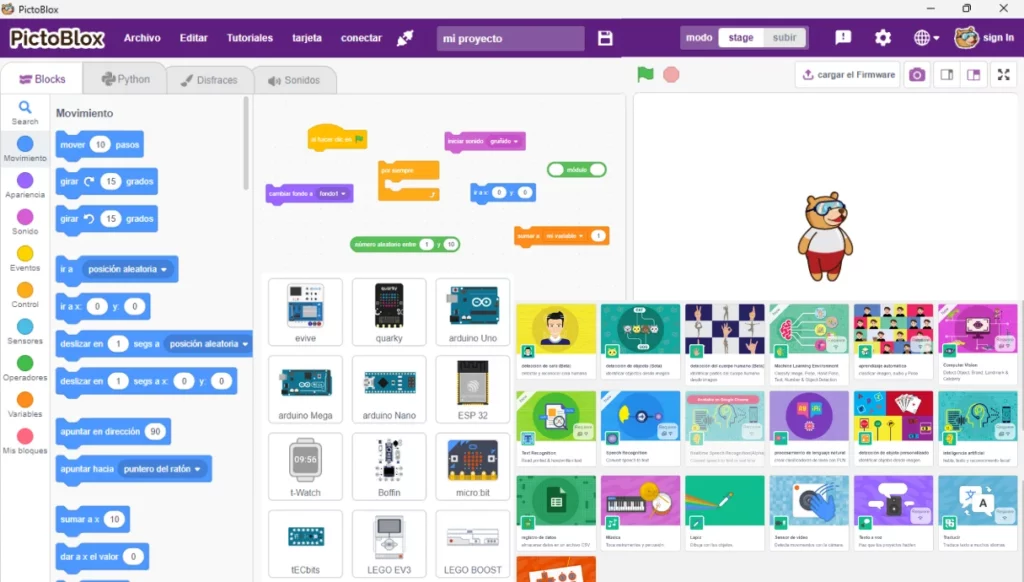Viewport: 1024px width, 582px height.
Task: Click the block palette vertical scrollbar
Action: pyautogui.click(x=246, y=143)
